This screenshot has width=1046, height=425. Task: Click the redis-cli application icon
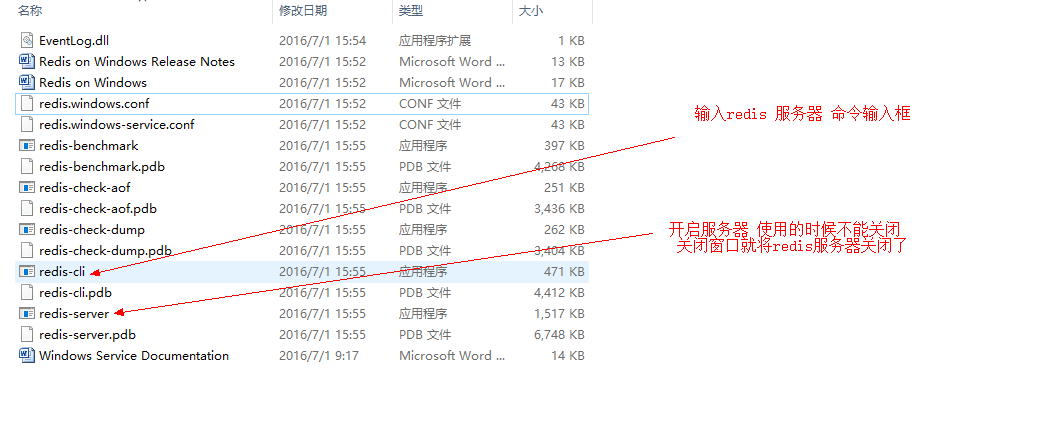[x=27, y=272]
